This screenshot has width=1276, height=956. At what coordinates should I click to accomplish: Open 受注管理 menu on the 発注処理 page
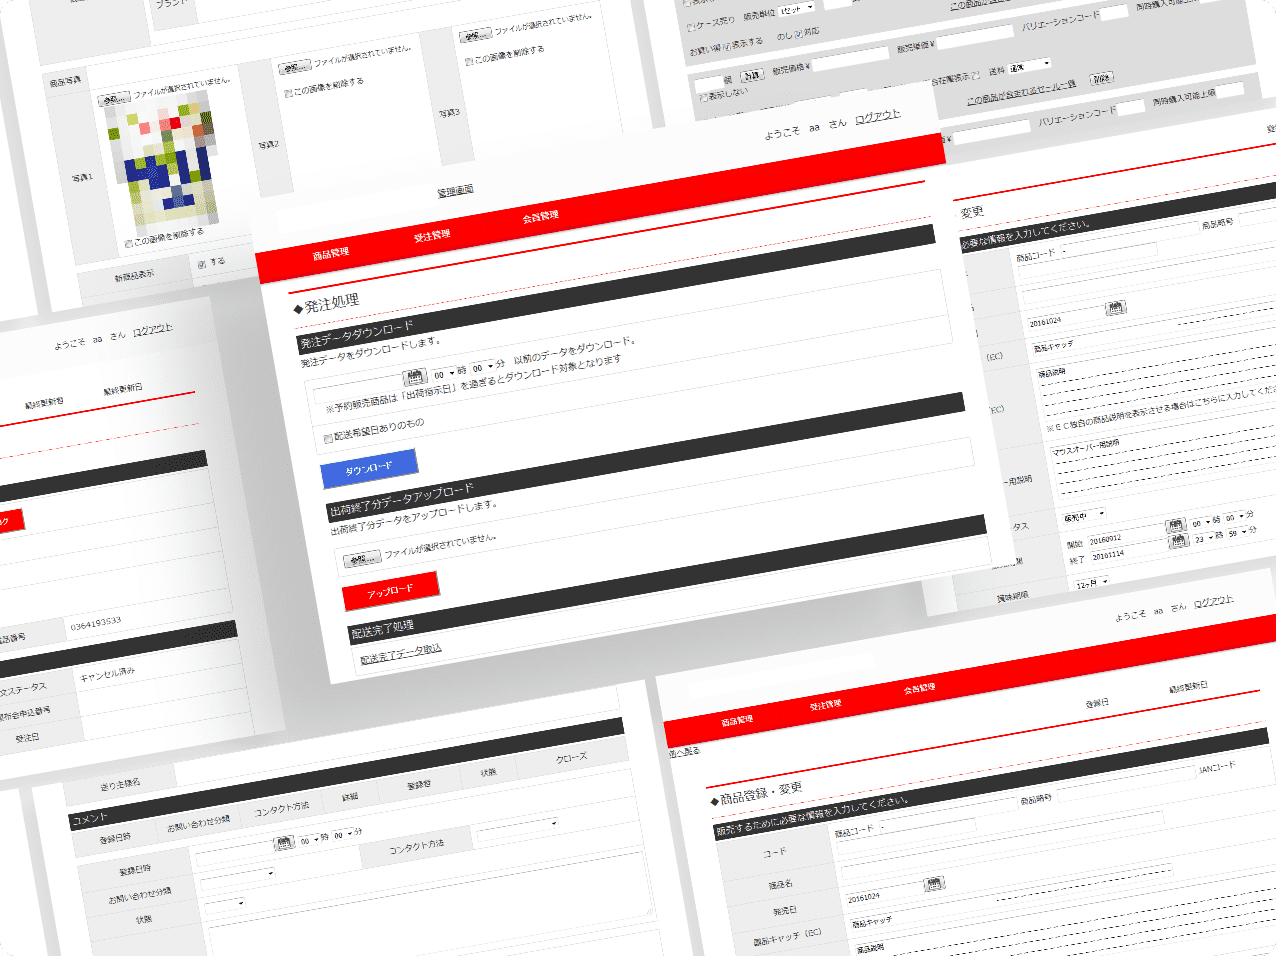pyautogui.click(x=432, y=237)
